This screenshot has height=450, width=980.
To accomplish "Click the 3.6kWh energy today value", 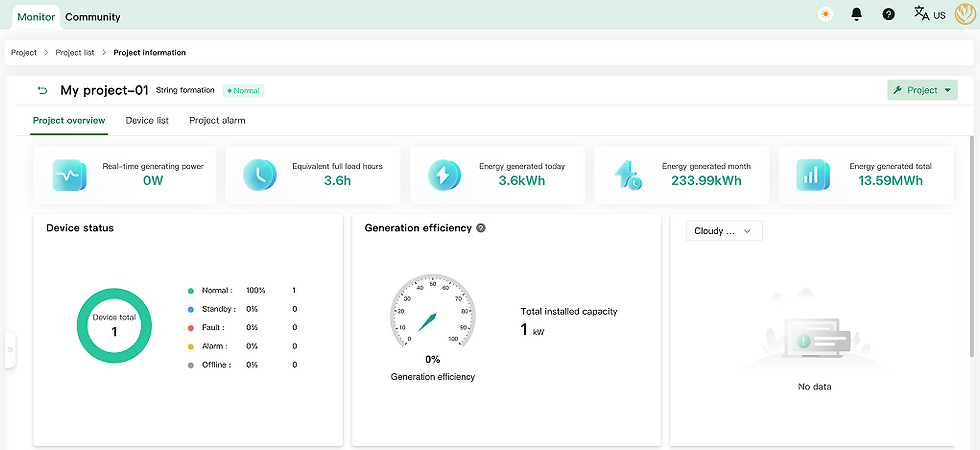I will click(522, 181).
